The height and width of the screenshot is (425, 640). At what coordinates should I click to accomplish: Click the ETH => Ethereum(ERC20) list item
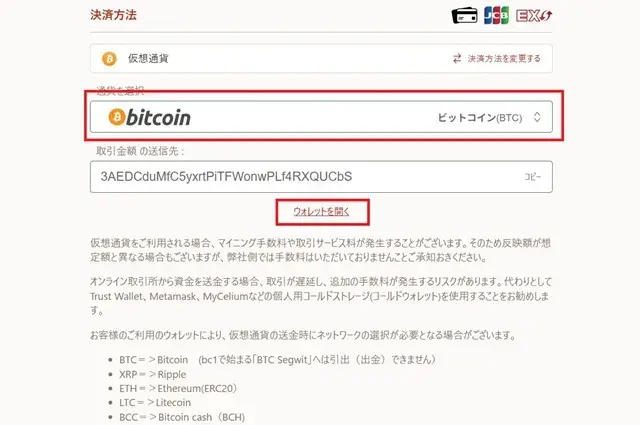[x=178, y=388]
